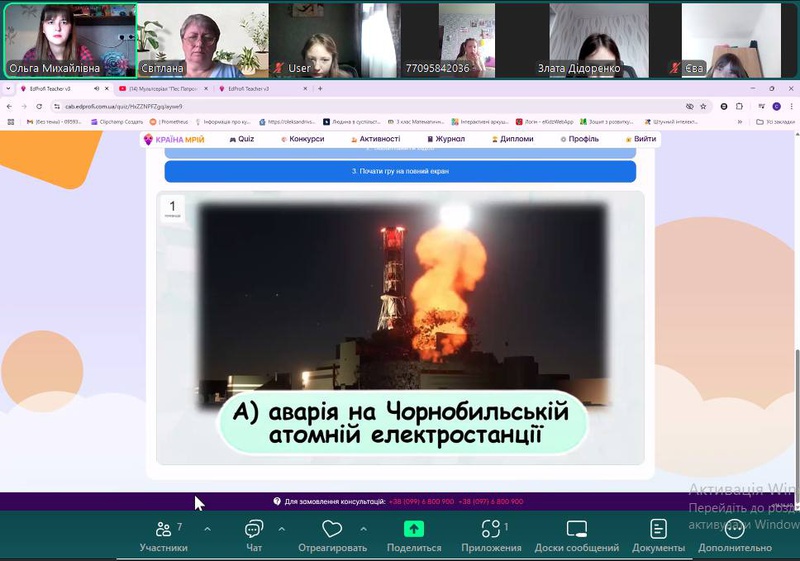
Task: Select Злата Дідоренко video tile
Action: point(599,41)
